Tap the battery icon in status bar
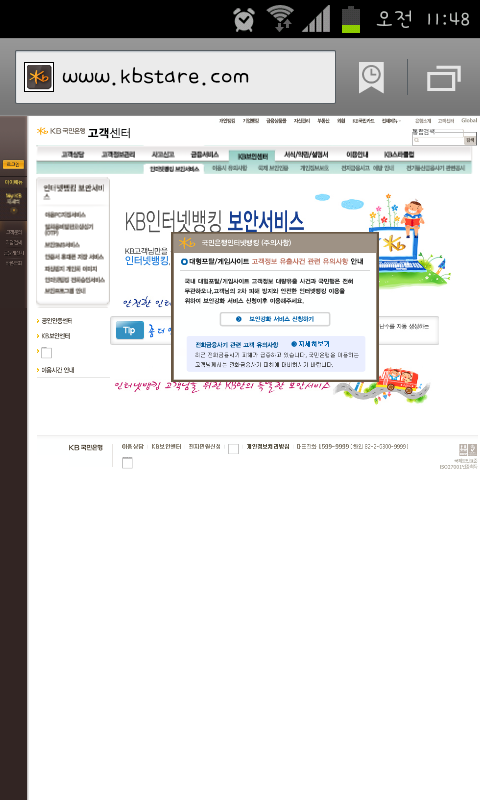Screen dimensions: 480x800 click(351, 19)
